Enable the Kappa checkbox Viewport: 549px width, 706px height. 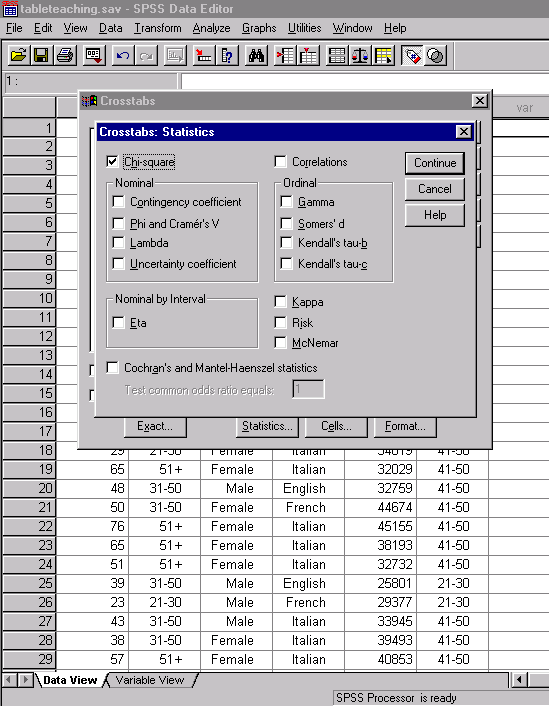(281, 301)
